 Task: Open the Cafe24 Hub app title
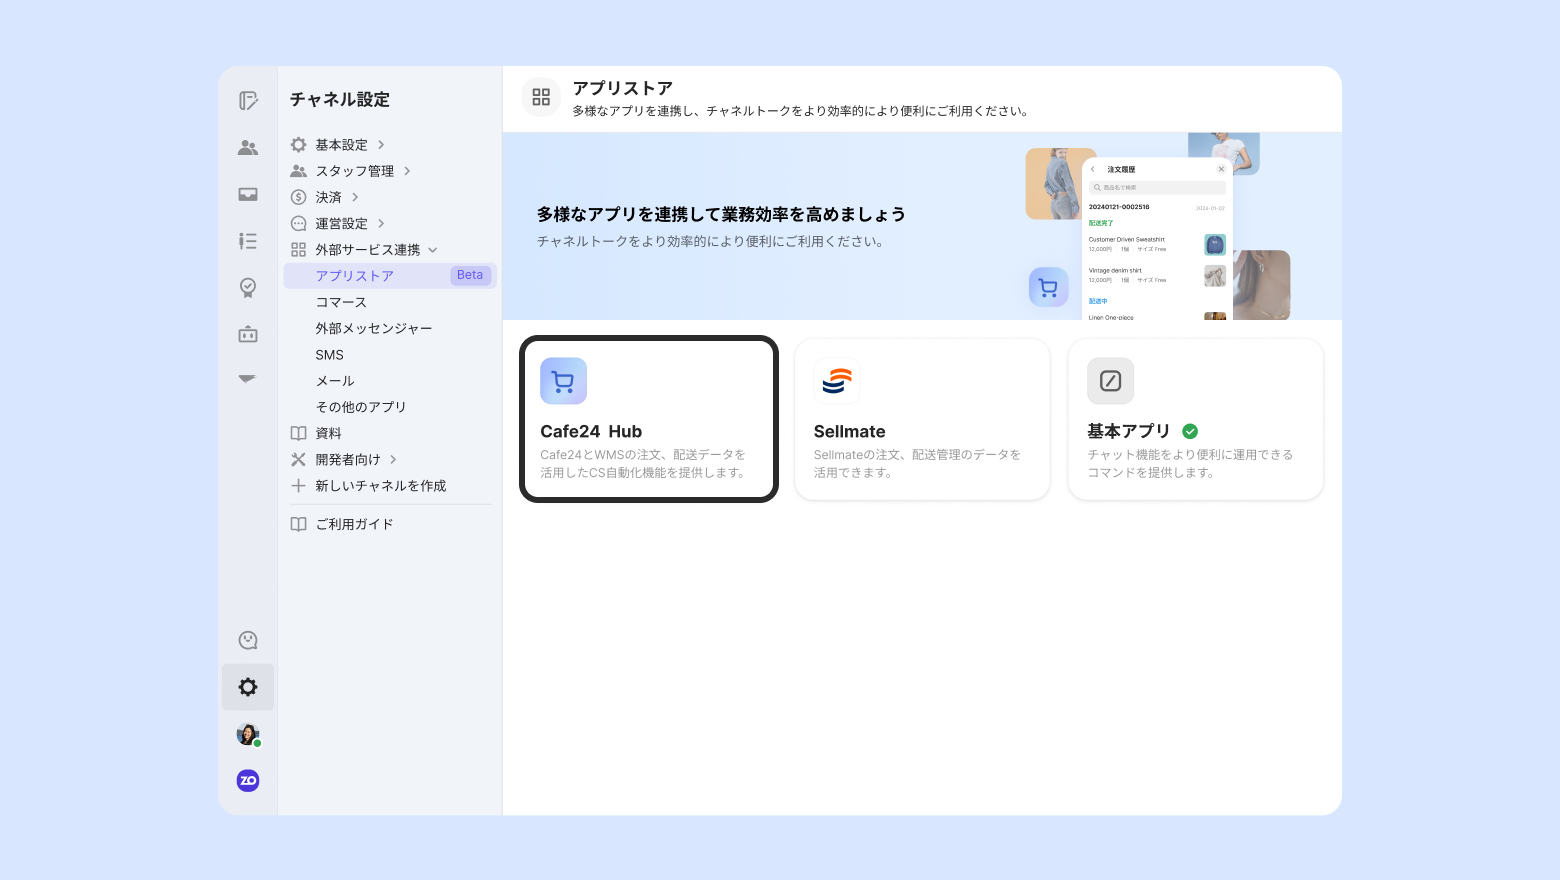pos(591,431)
